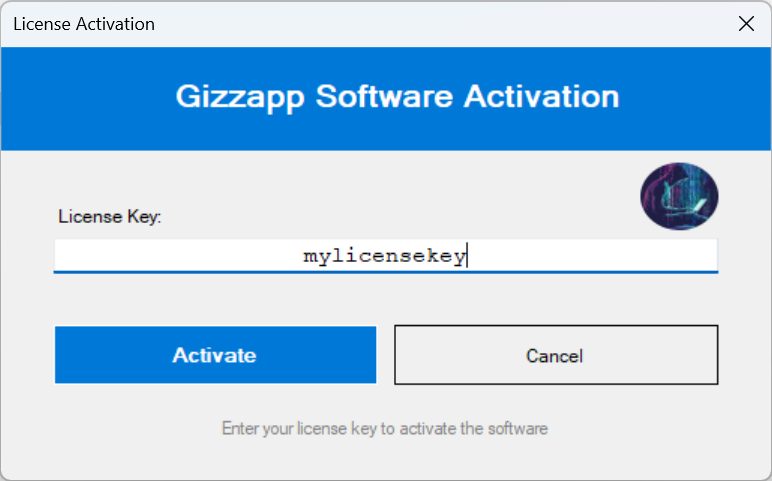
Task: Click the word "Gizzapp" in the header
Action: point(240,97)
